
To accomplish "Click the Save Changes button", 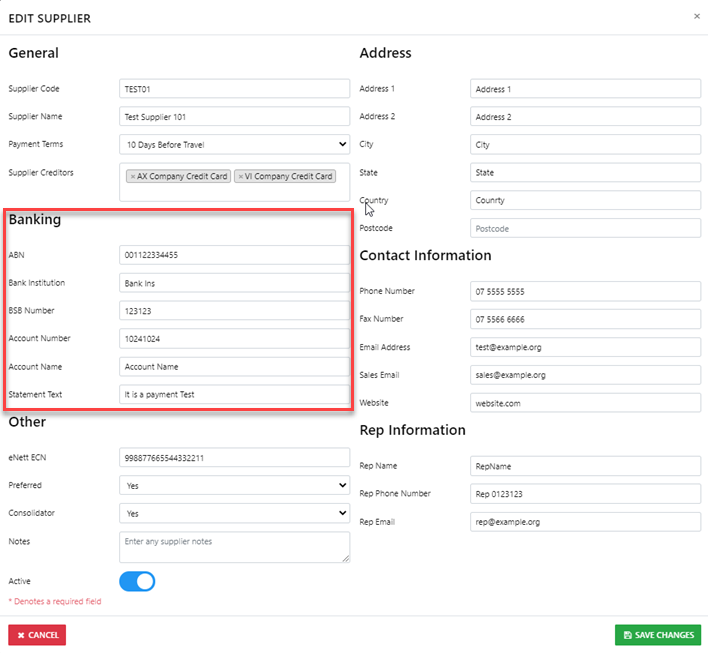I will (x=657, y=635).
